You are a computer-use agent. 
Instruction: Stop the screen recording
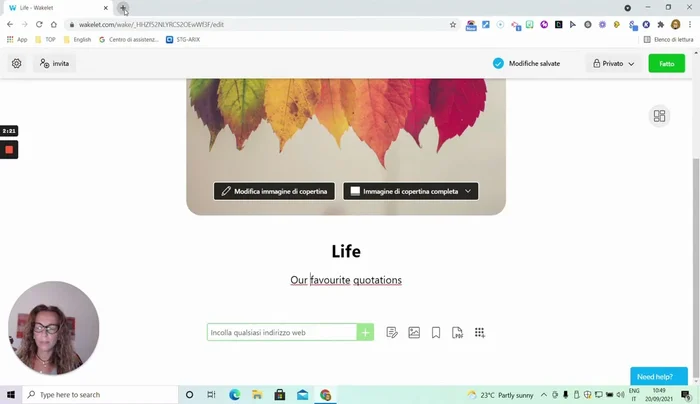9,150
